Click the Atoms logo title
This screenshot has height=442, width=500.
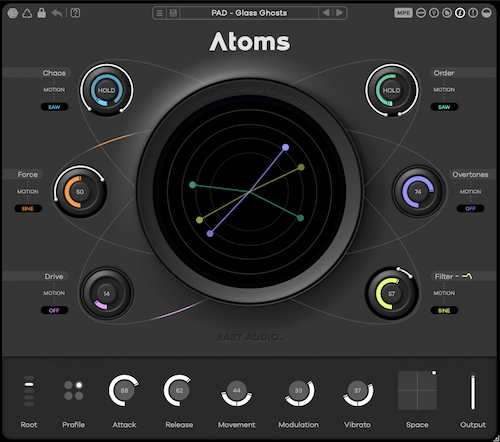coord(250,42)
